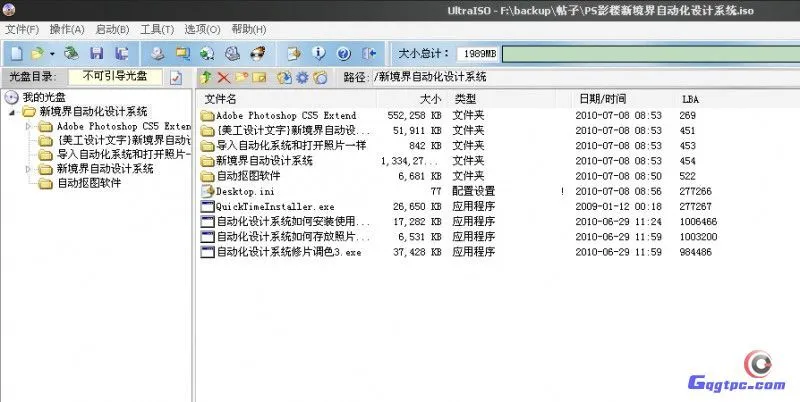Click the Burn CD/DVD image icon
This screenshot has width=800, height=402.
pyautogui.click(x=258, y=53)
